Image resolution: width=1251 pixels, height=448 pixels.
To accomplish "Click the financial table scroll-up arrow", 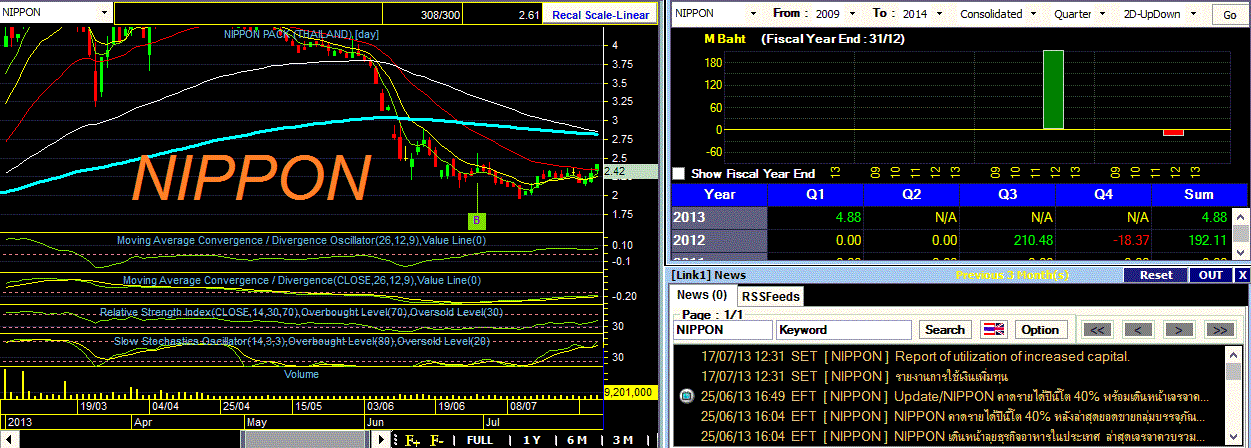I will [1241, 216].
